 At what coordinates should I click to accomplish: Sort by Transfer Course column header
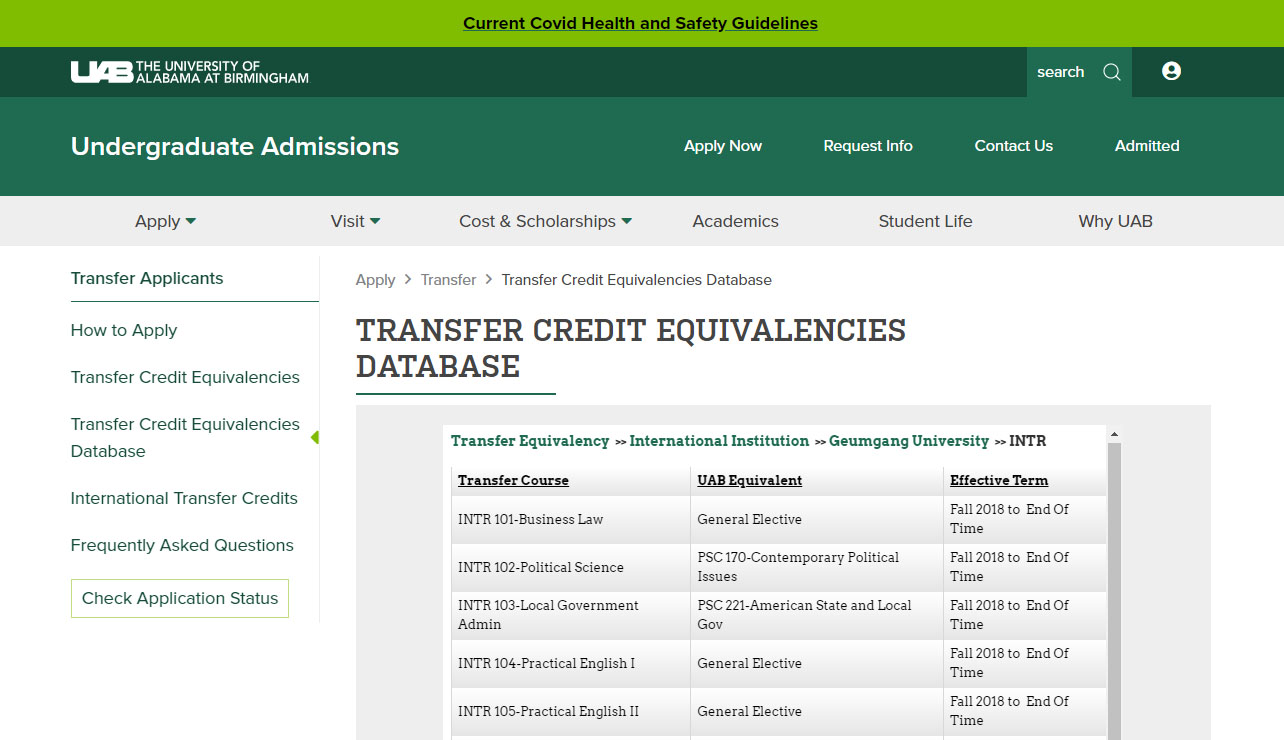(513, 480)
